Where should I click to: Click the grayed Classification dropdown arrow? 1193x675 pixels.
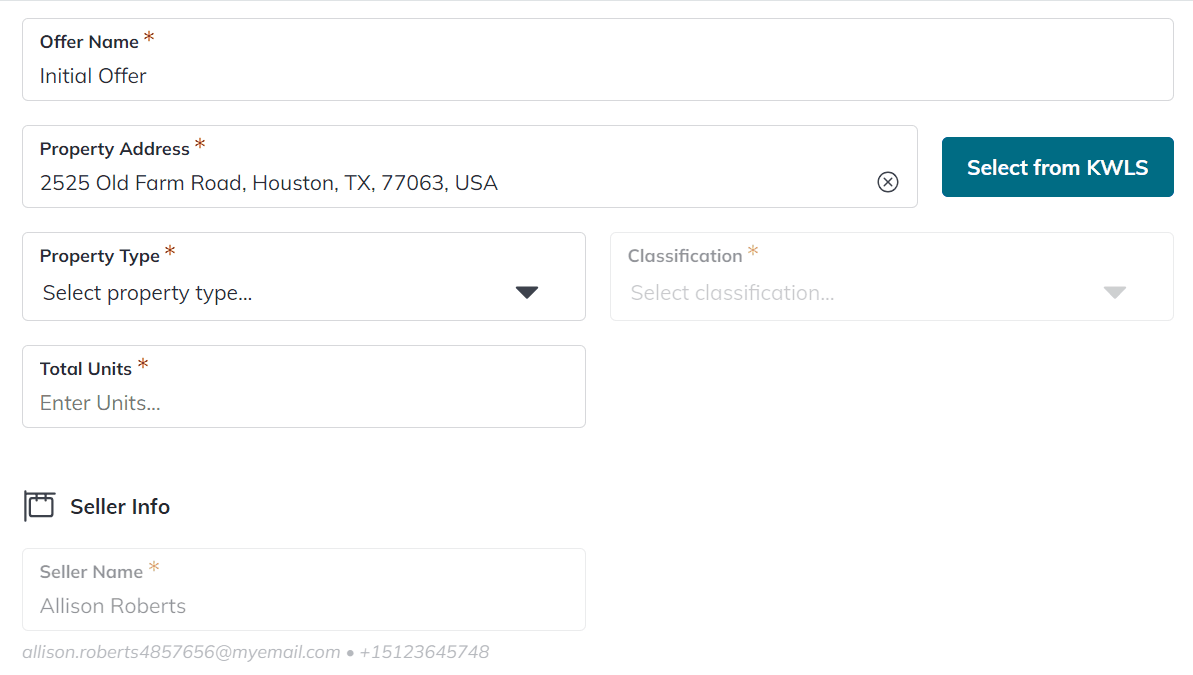pos(1114,292)
